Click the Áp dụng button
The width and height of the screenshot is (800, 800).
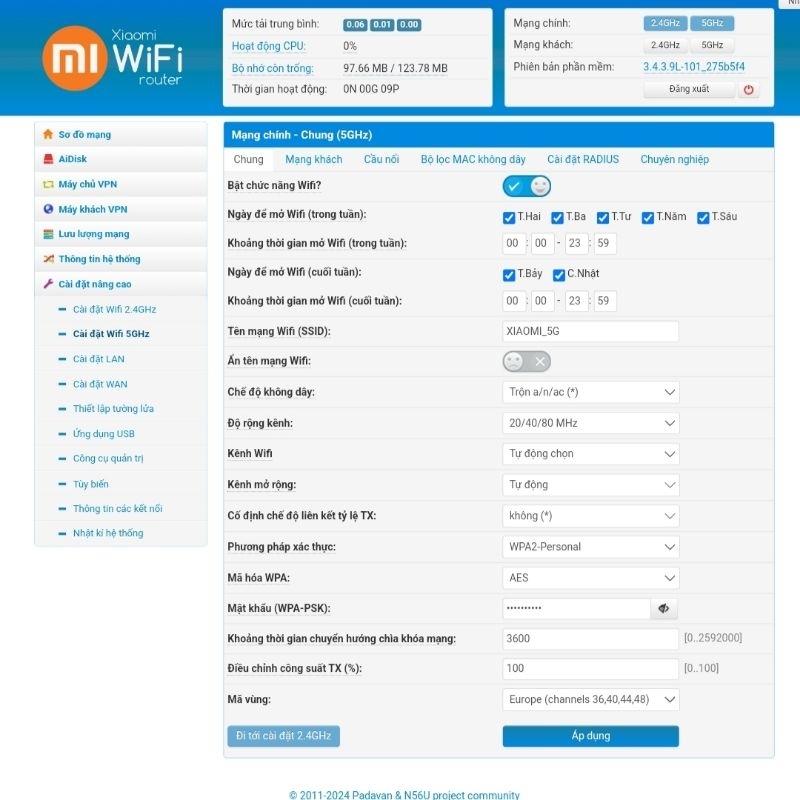590,736
